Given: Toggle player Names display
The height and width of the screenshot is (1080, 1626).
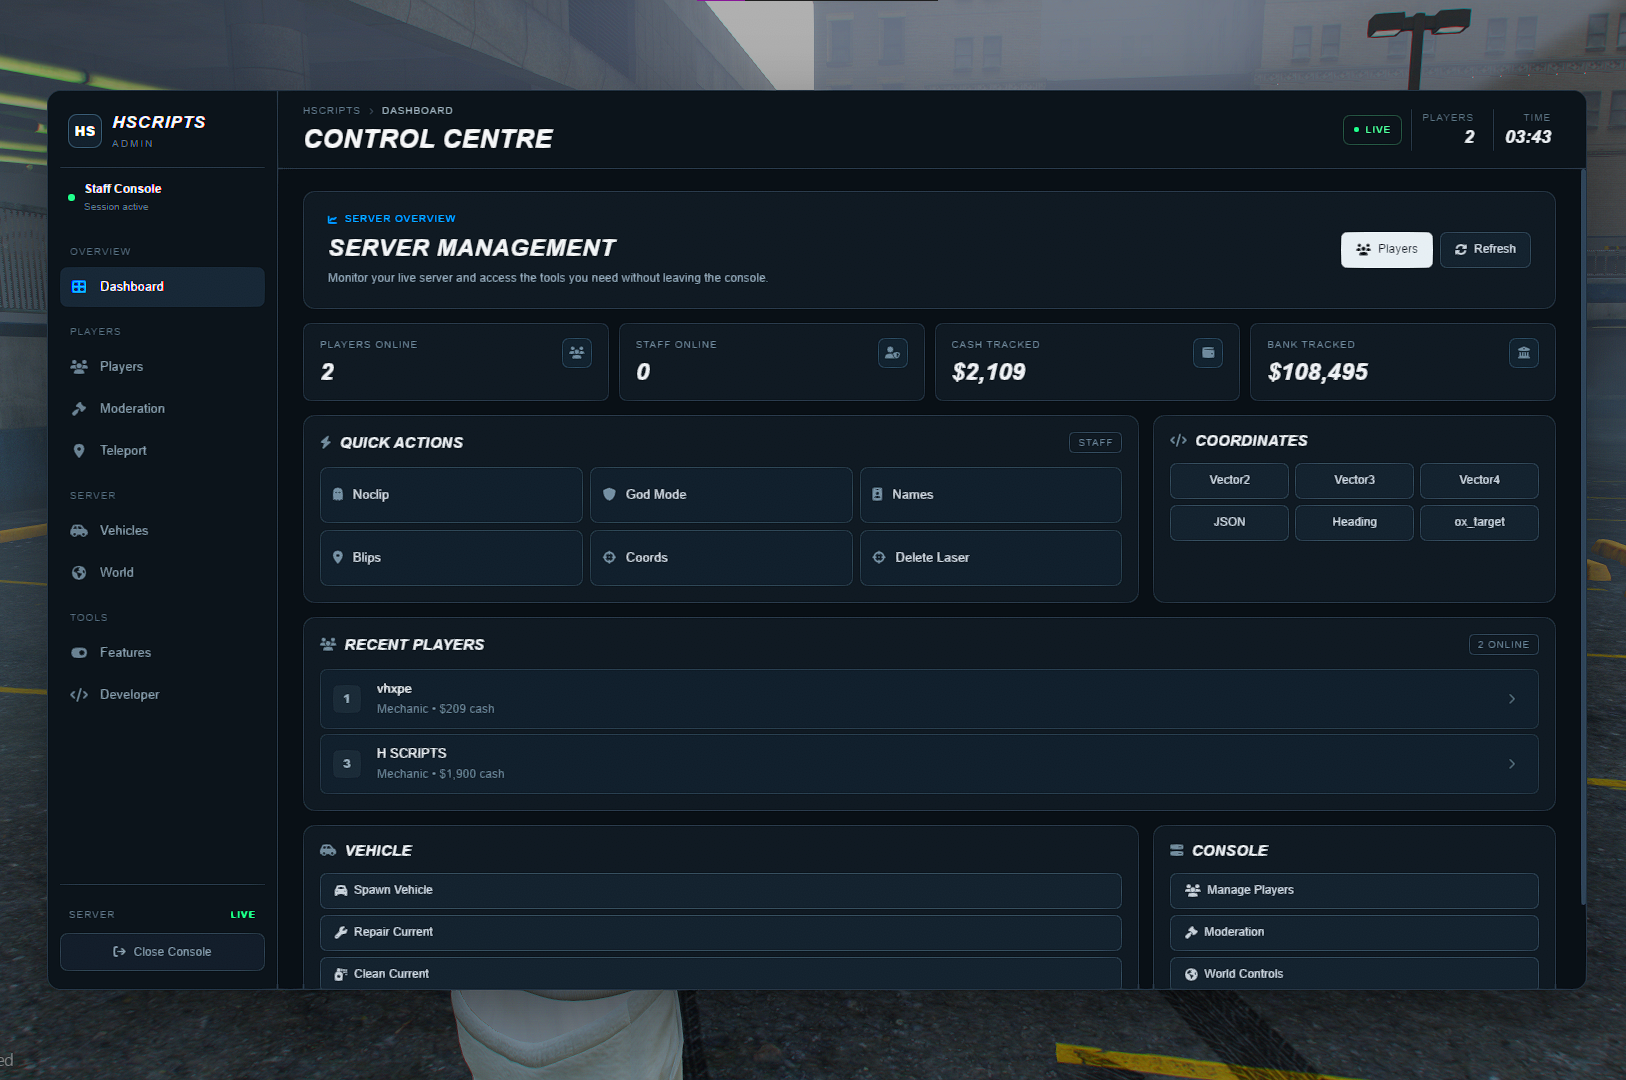Looking at the screenshot, I should pos(991,495).
